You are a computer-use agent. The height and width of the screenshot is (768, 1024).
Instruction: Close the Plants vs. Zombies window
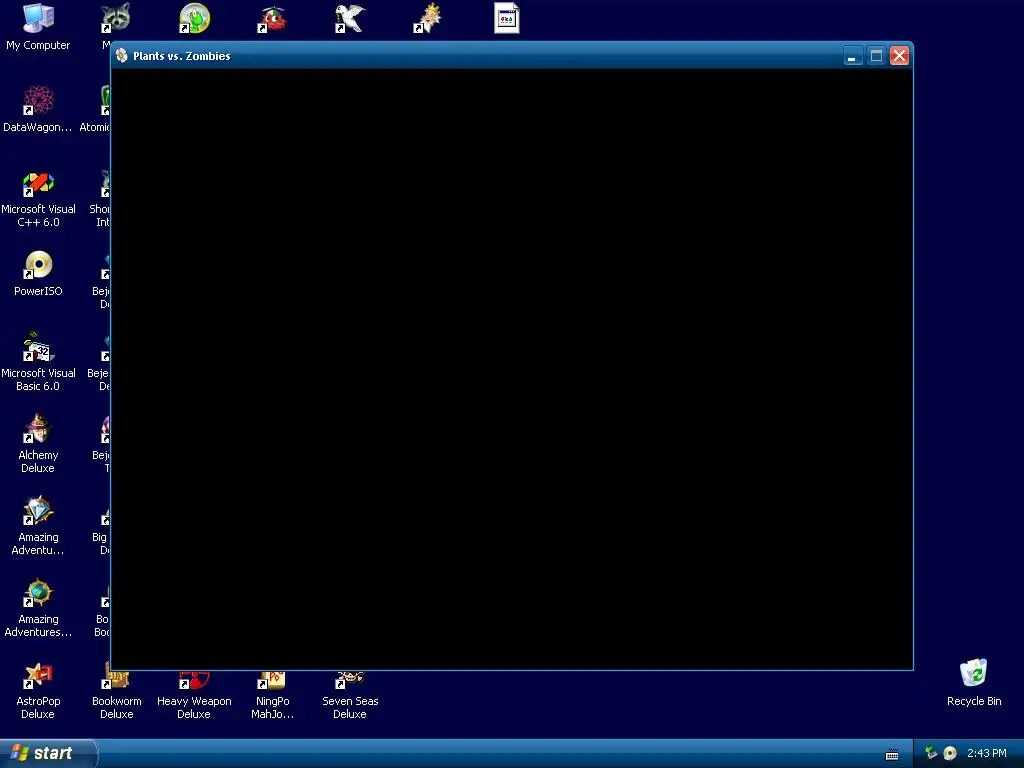899,56
